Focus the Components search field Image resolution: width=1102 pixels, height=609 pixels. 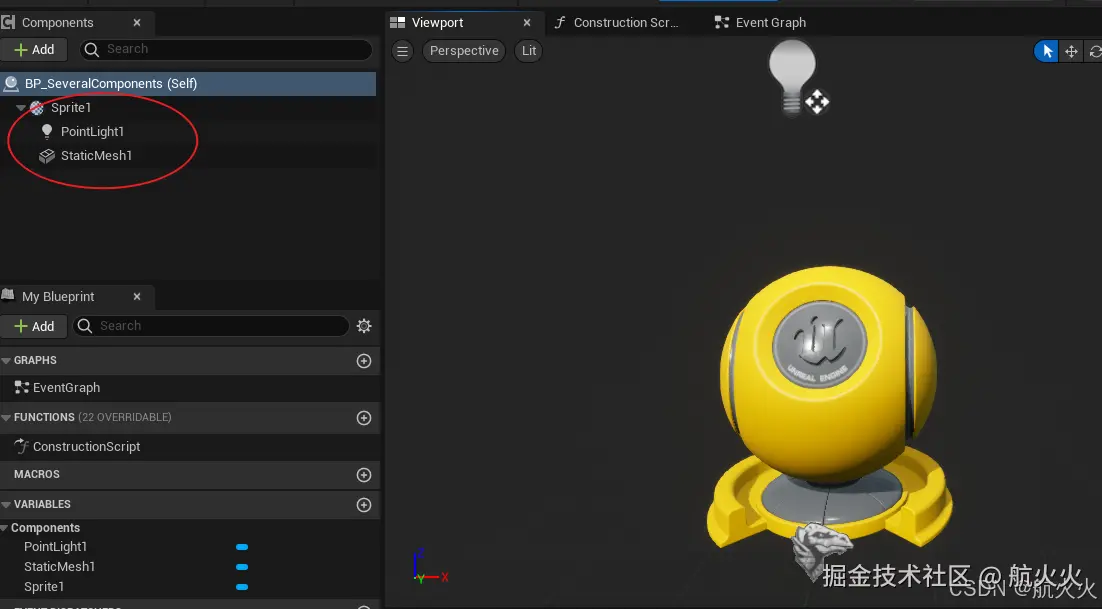(225, 49)
